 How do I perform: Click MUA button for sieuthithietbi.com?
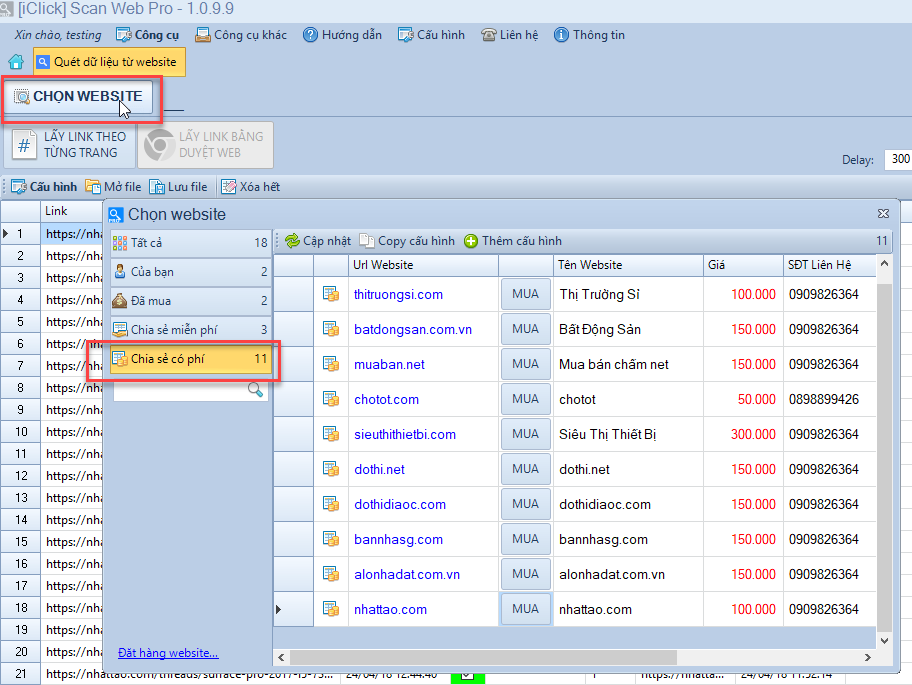pyautogui.click(x=526, y=434)
